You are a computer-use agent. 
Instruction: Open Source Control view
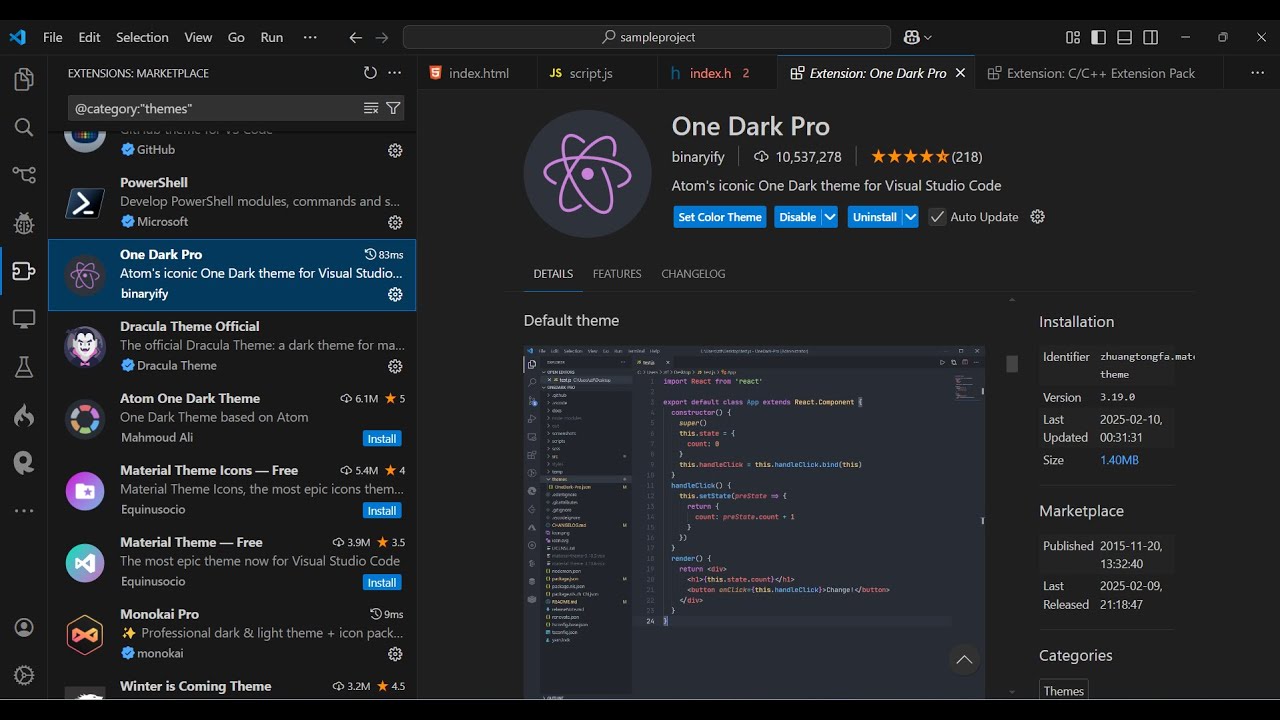tap(24, 175)
